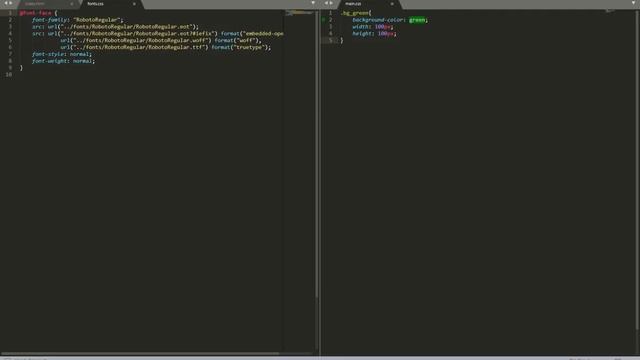This screenshot has width=640, height=360.
Task: Click the left pane vertical scrollbar
Action: pos(316,153)
